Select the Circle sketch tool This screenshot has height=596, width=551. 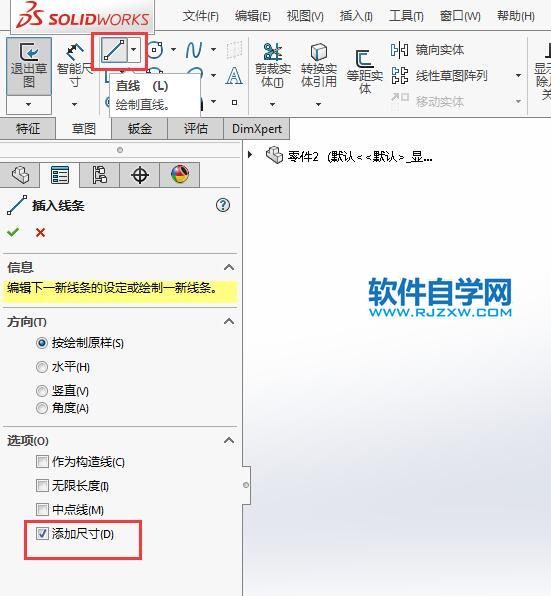155,50
